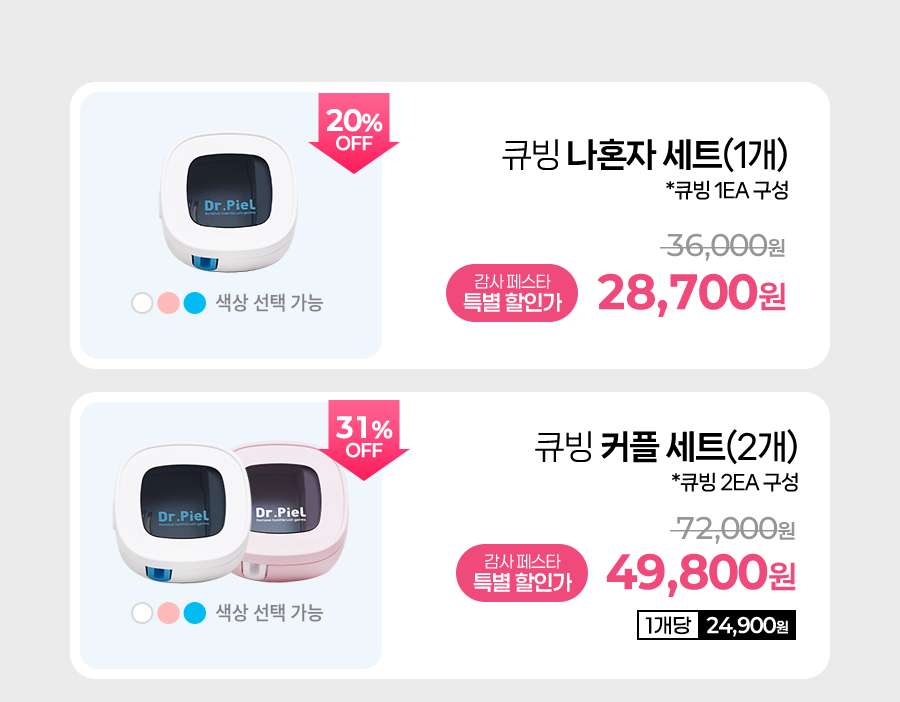Click the 31% OFF arrow badge
The height and width of the screenshot is (702, 900).
click(x=364, y=440)
